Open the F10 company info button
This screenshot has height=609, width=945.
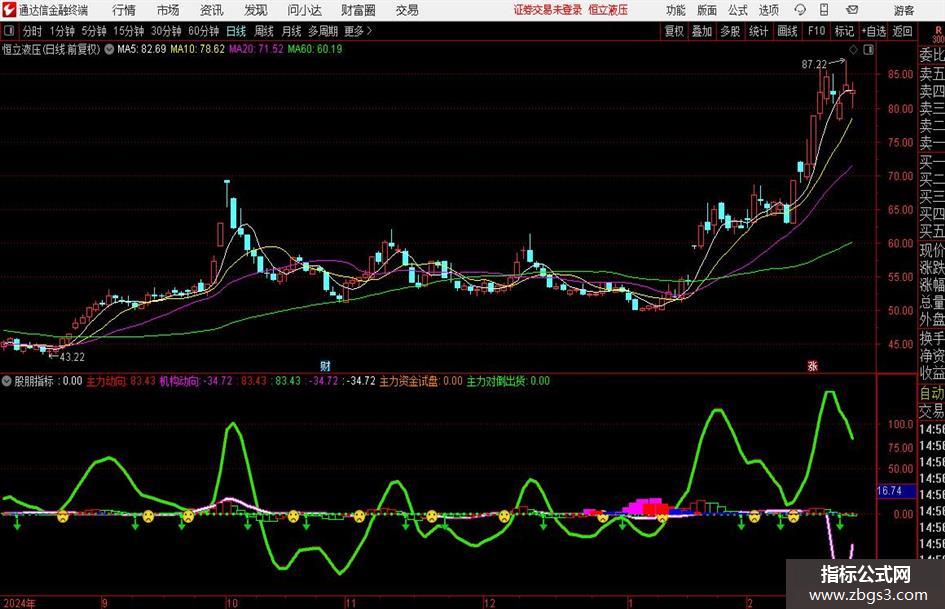point(817,31)
